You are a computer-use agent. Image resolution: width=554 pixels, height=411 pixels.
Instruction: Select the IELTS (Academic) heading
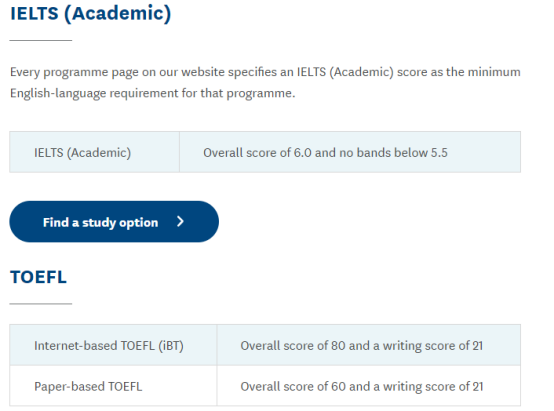[x=90, y=14]
